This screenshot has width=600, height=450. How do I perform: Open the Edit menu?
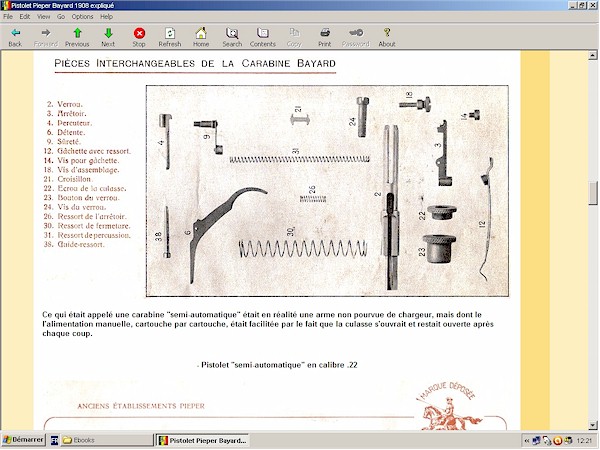(x=25, y=16)
